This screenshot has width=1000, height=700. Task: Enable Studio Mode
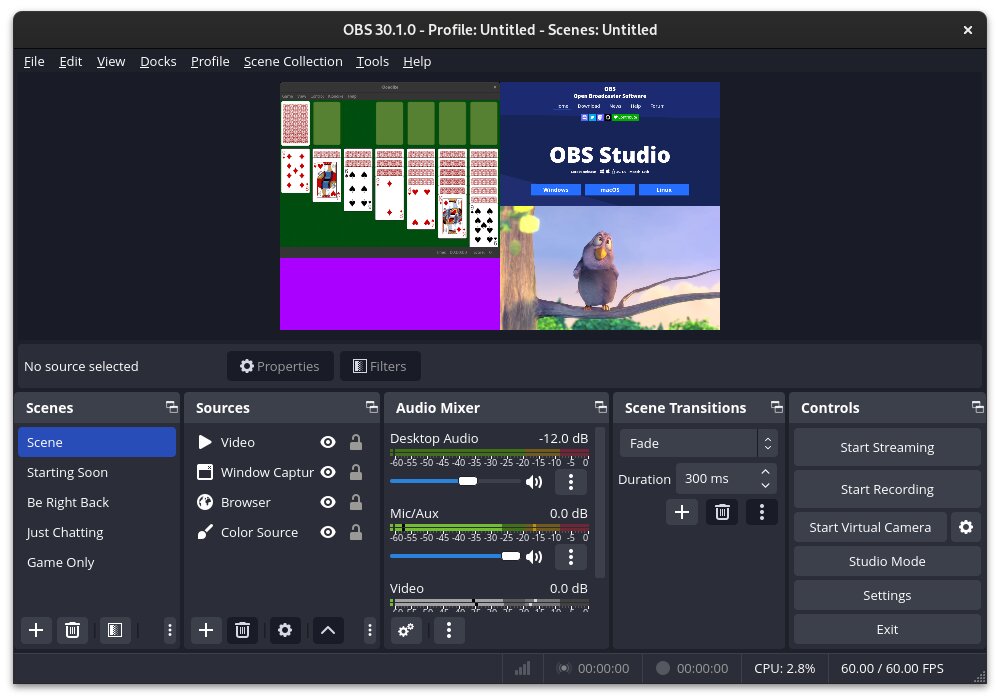click(x=887, y=562)
